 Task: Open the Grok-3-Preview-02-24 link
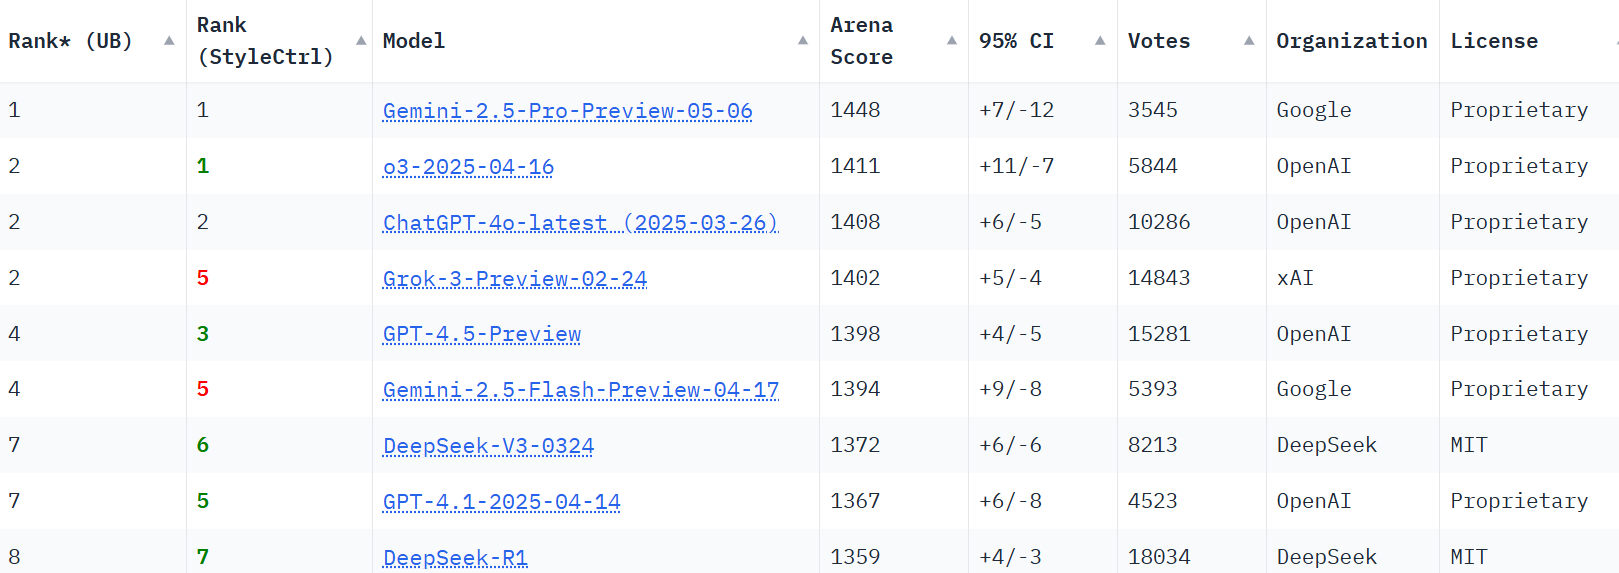tap(515, 279)
